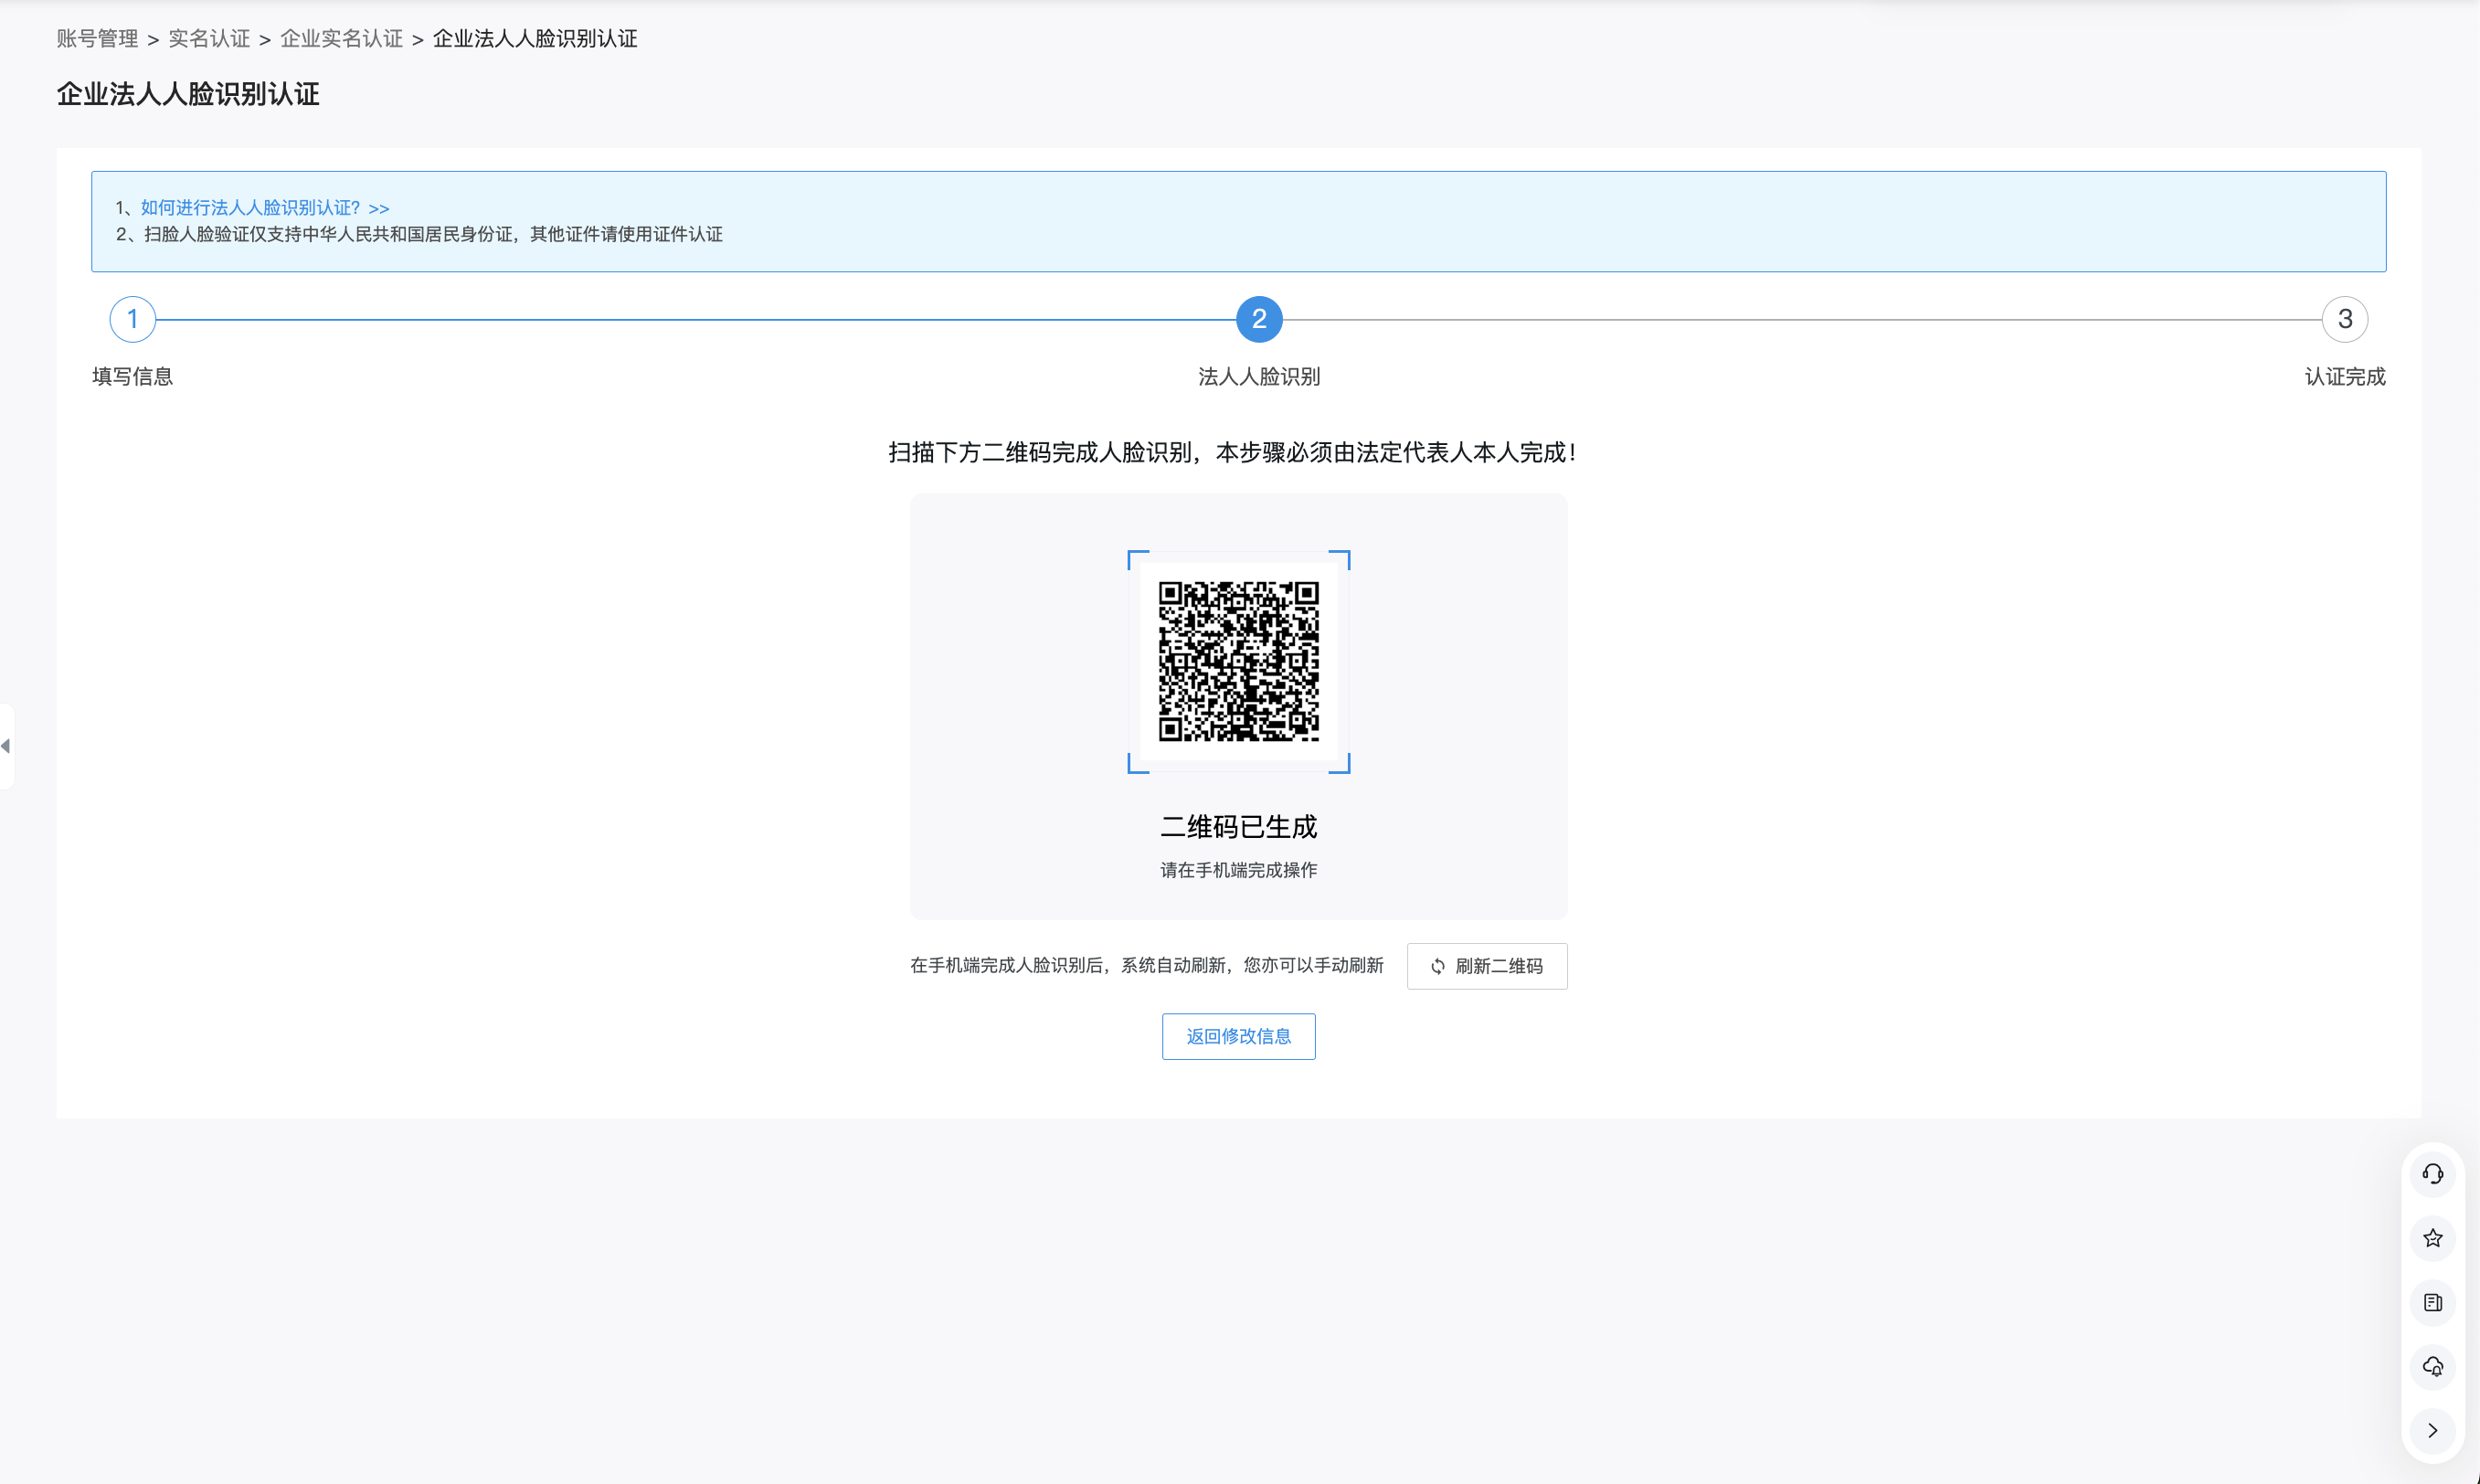Click the star feedback icon

pyautogui.click(x=2432, y=1238)
